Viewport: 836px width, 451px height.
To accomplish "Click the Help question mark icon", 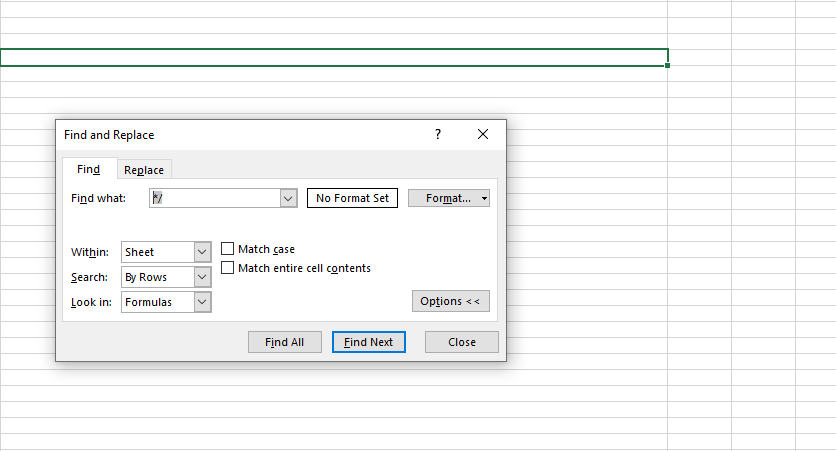I will click(x=437, y=134).
